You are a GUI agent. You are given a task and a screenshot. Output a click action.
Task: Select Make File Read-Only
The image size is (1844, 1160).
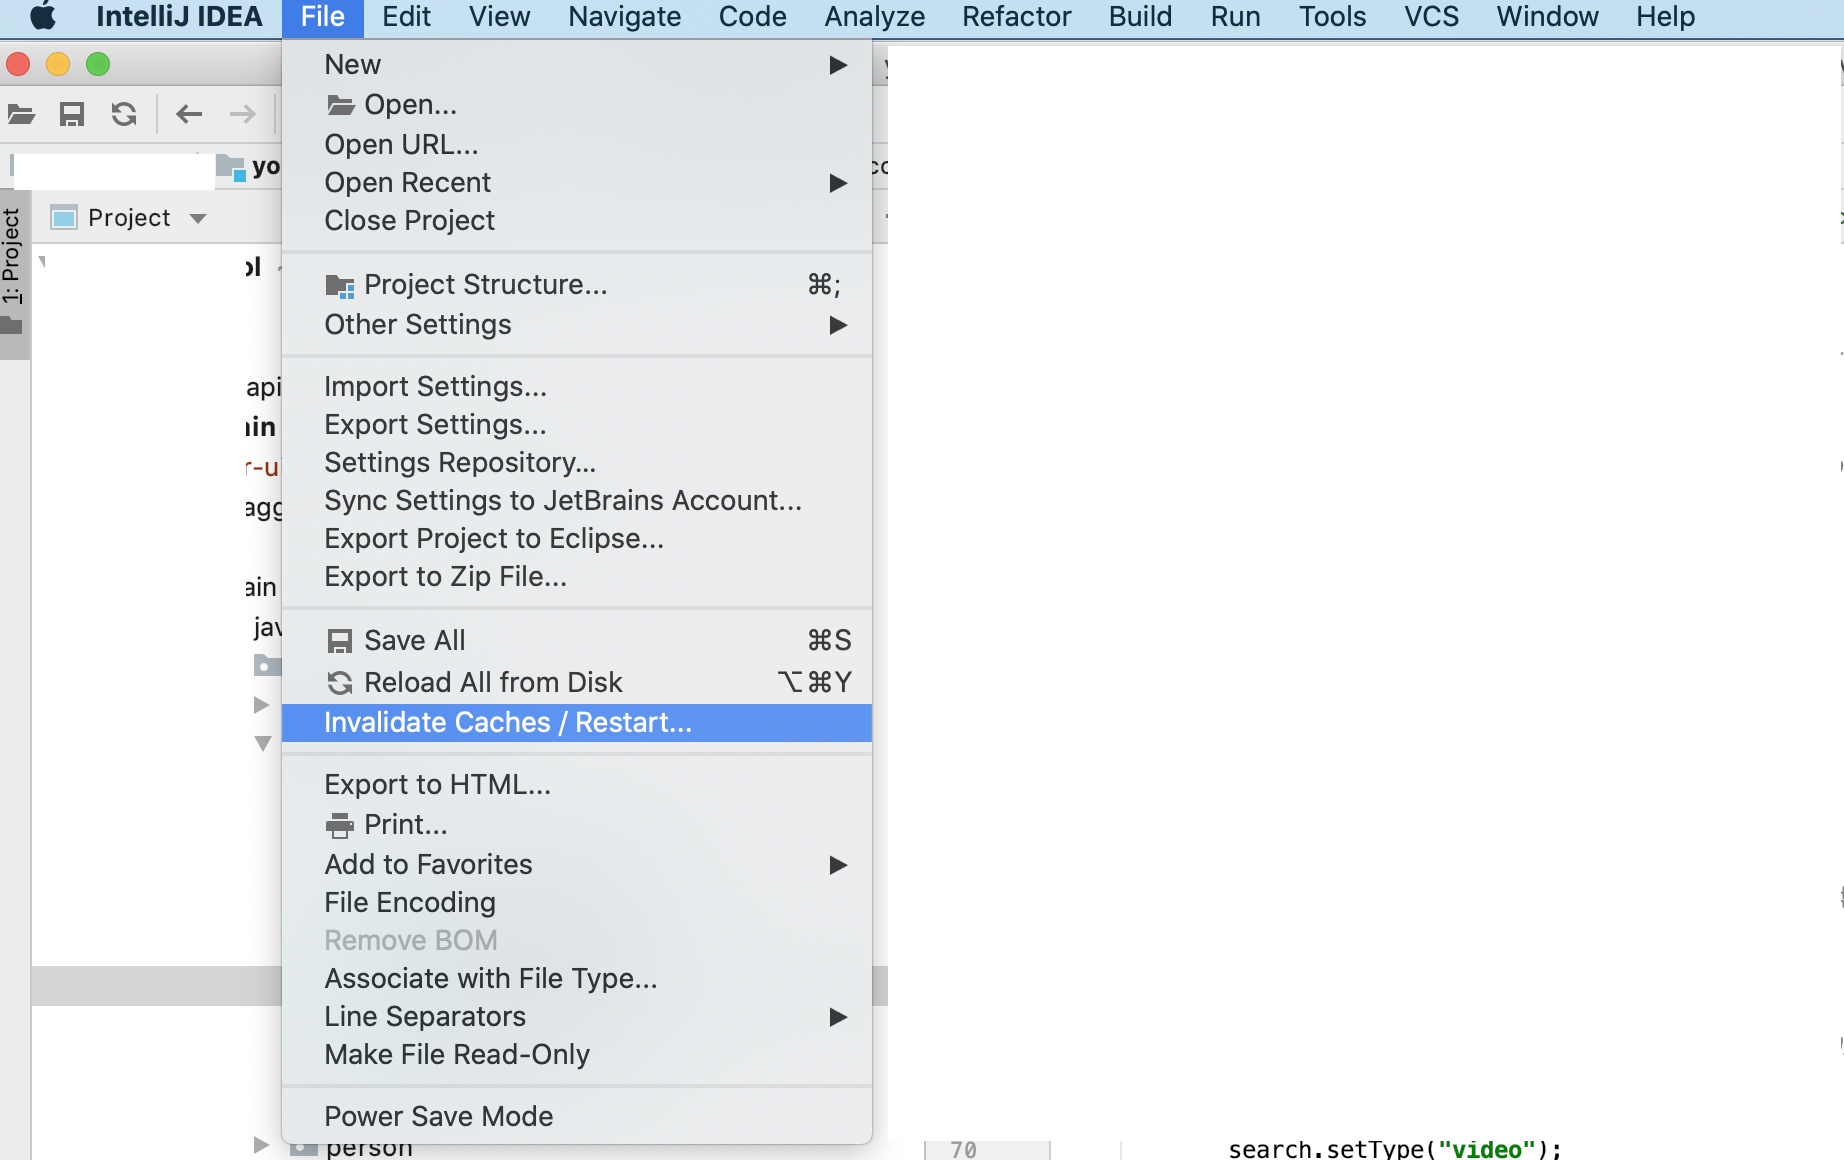[577, 1055]
